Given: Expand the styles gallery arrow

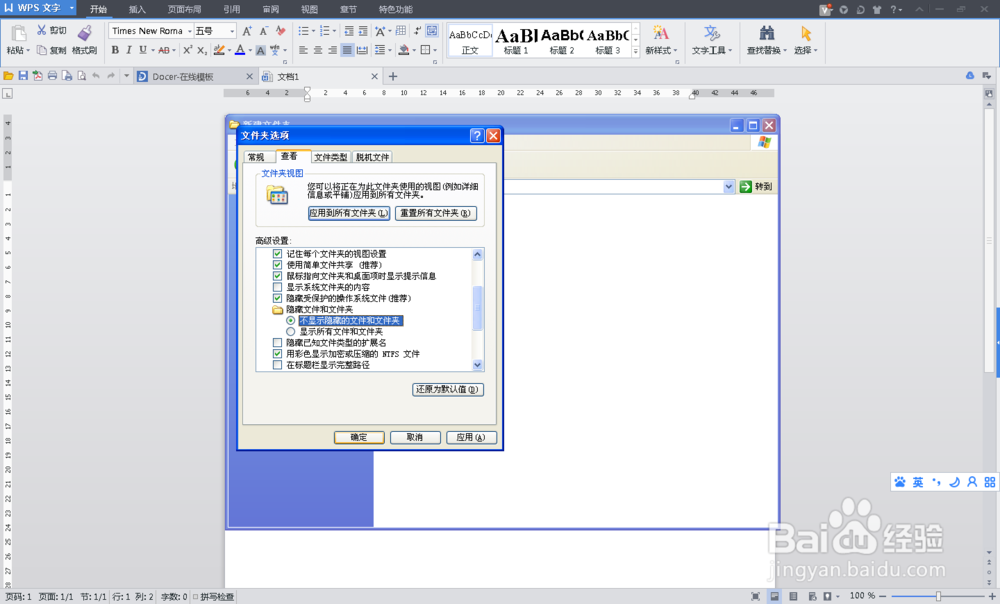Looking at the screenshot, I should [636, 52].
